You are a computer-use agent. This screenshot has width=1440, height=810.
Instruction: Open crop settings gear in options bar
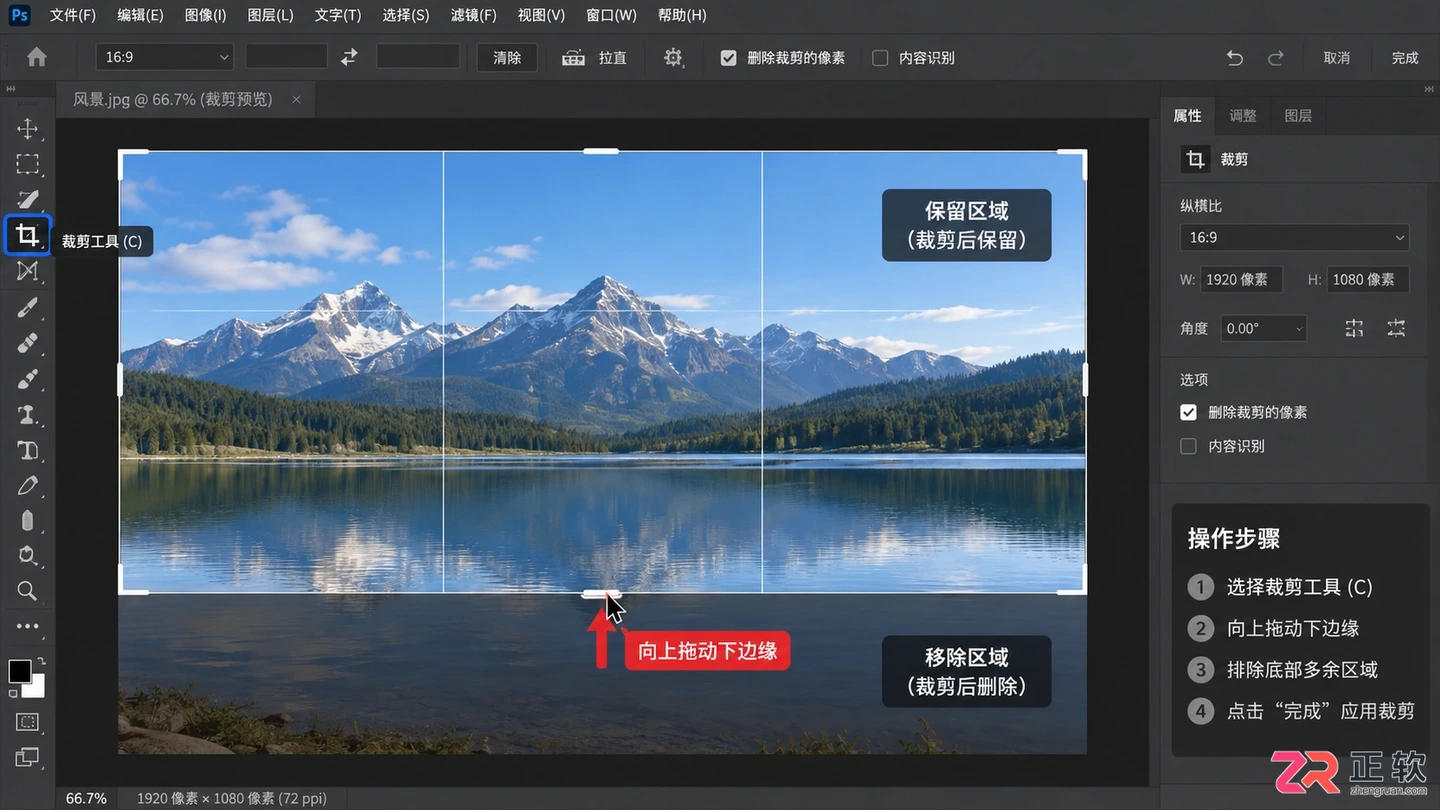click(x=674, y=58)
